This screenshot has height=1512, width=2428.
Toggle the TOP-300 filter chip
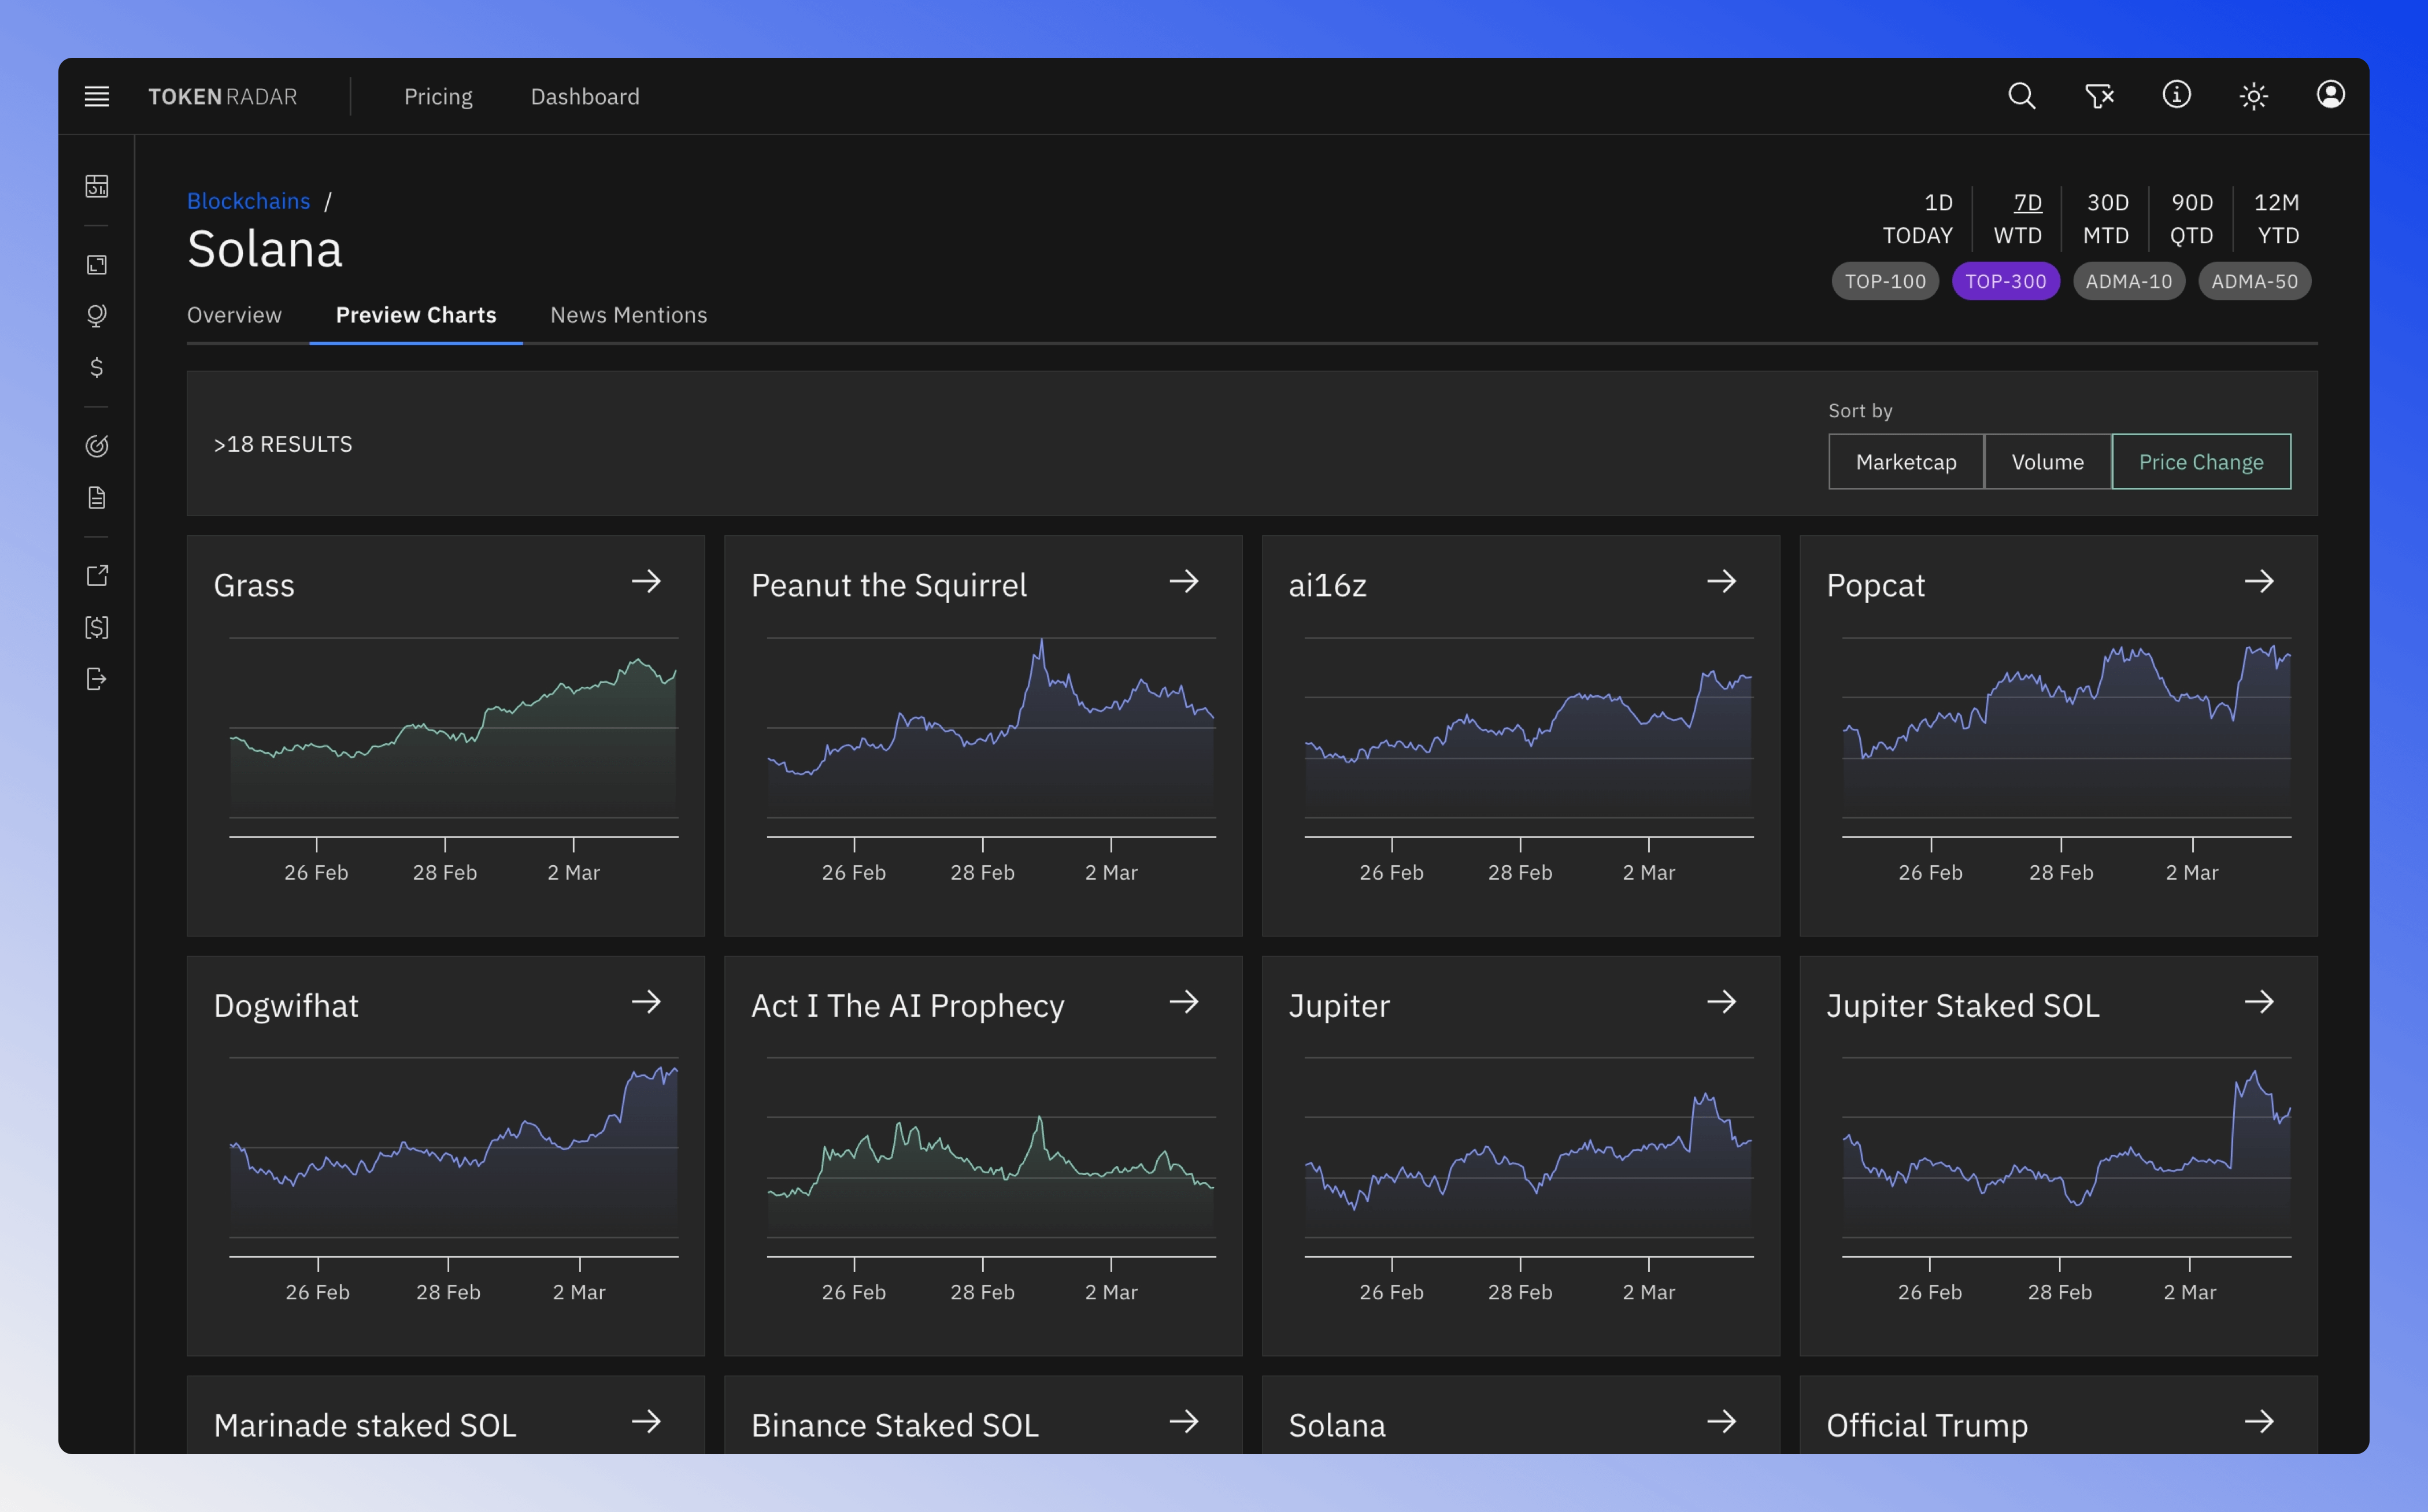pyautogui.click(x=2006, y=281)
